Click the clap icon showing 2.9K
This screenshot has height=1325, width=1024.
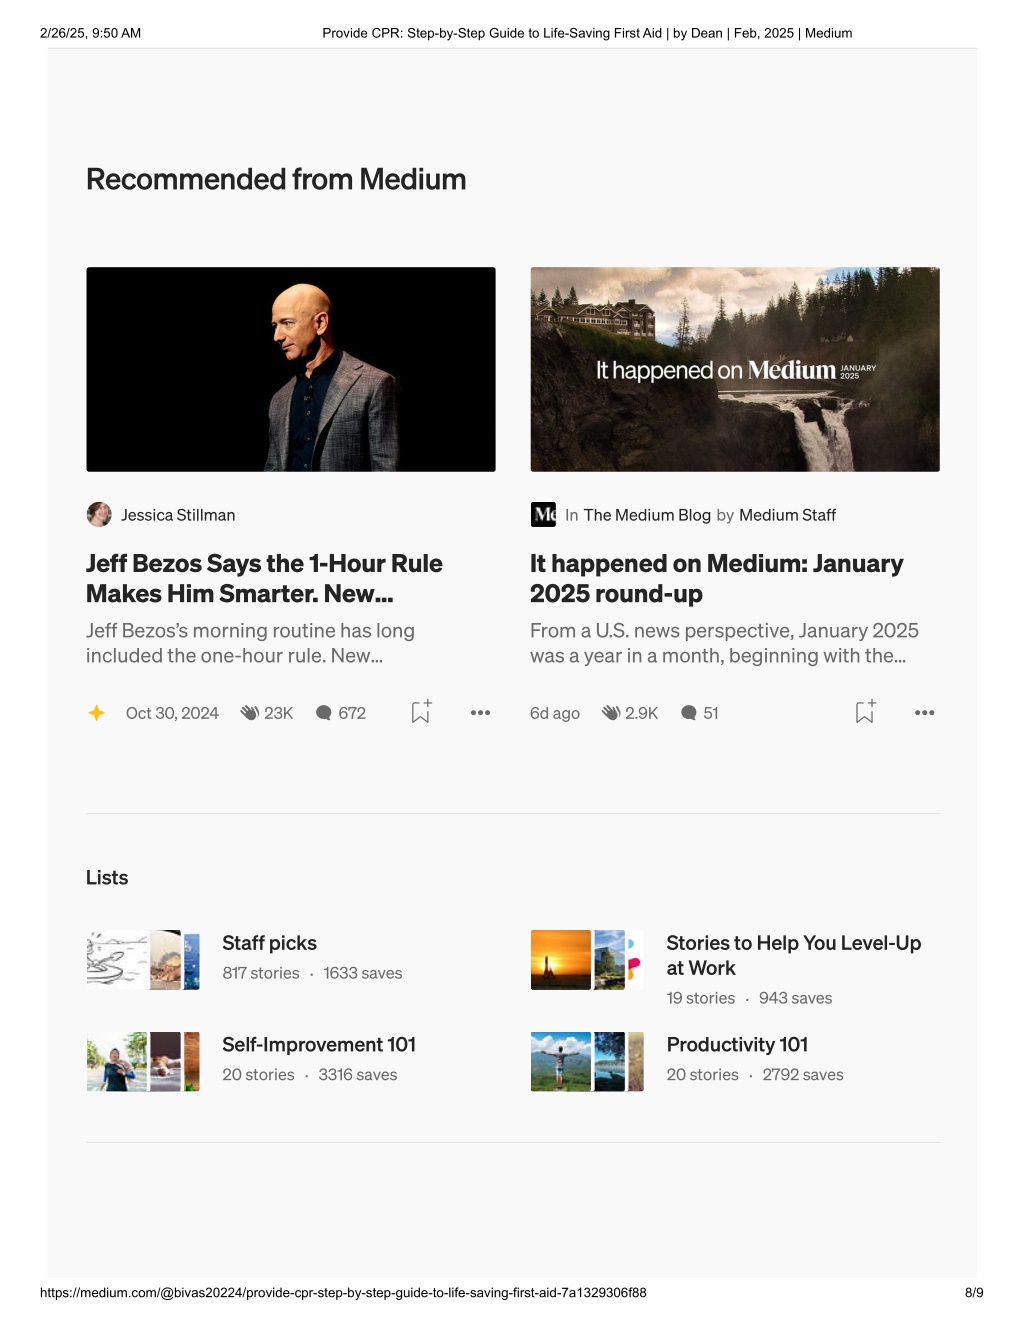(611, 713)
